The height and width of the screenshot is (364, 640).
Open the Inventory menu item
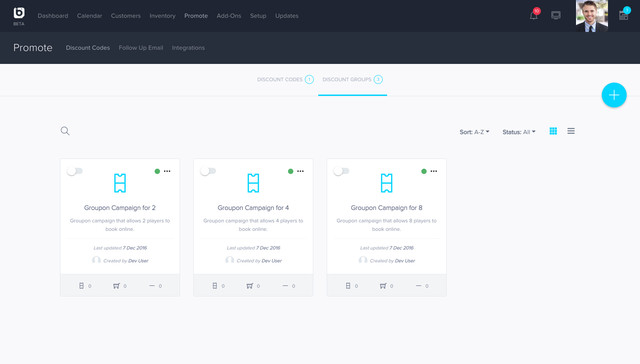click(x=162, y=16)
